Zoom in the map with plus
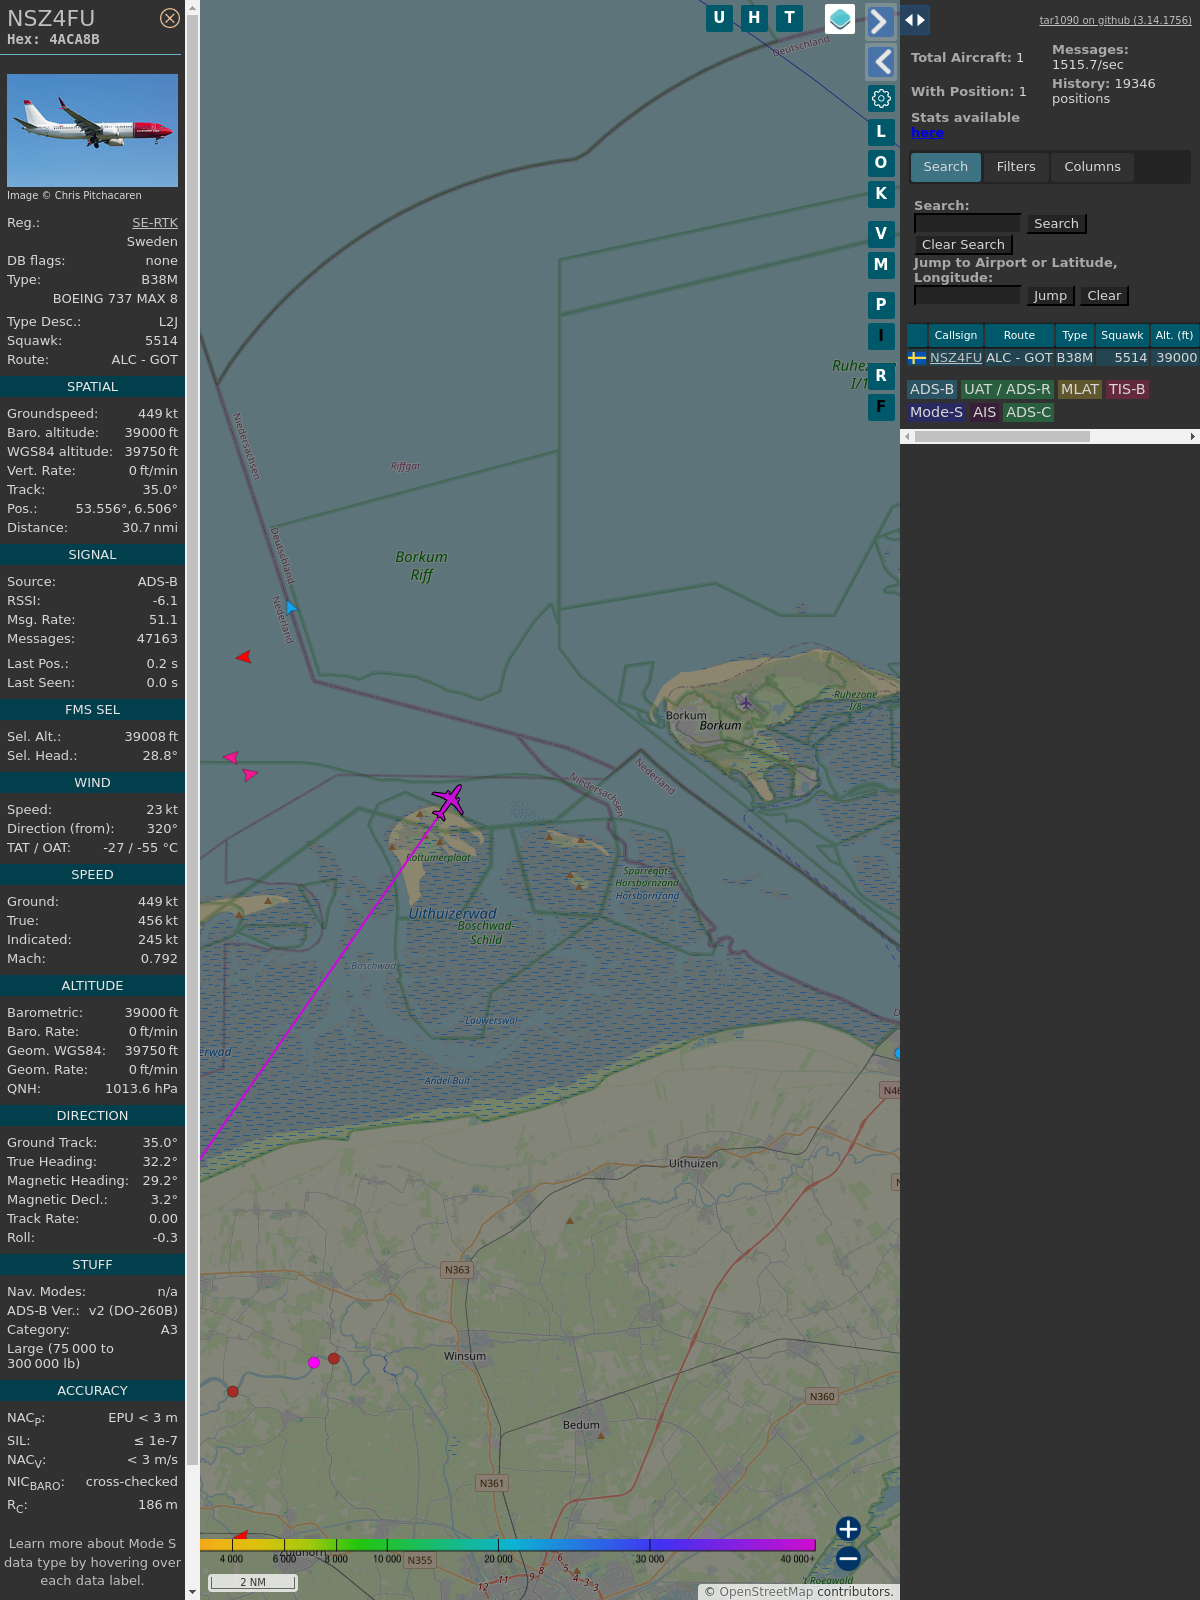1200x1600 pixels. point(848,1529)
